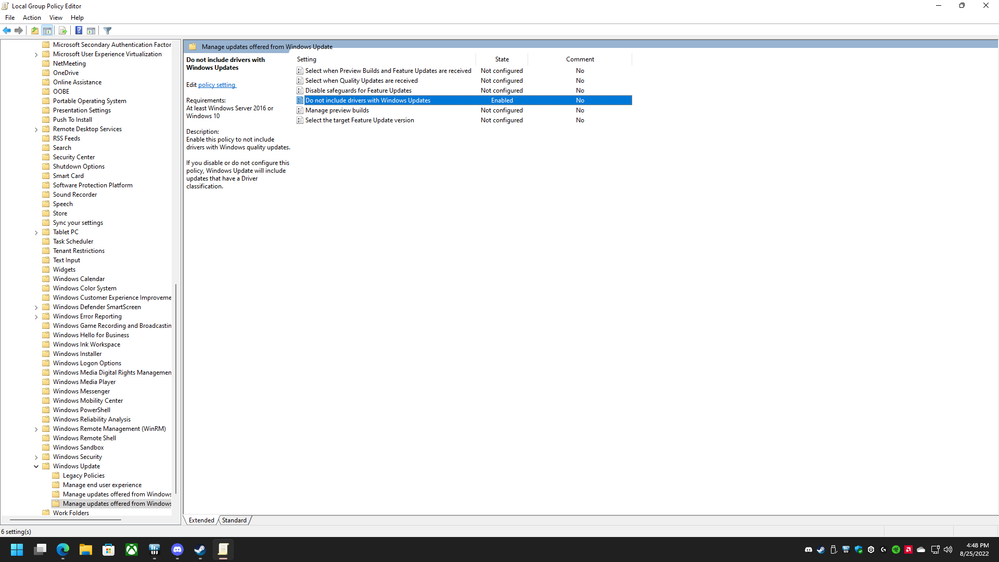Go up one level with folder icon

click(35, 31)
